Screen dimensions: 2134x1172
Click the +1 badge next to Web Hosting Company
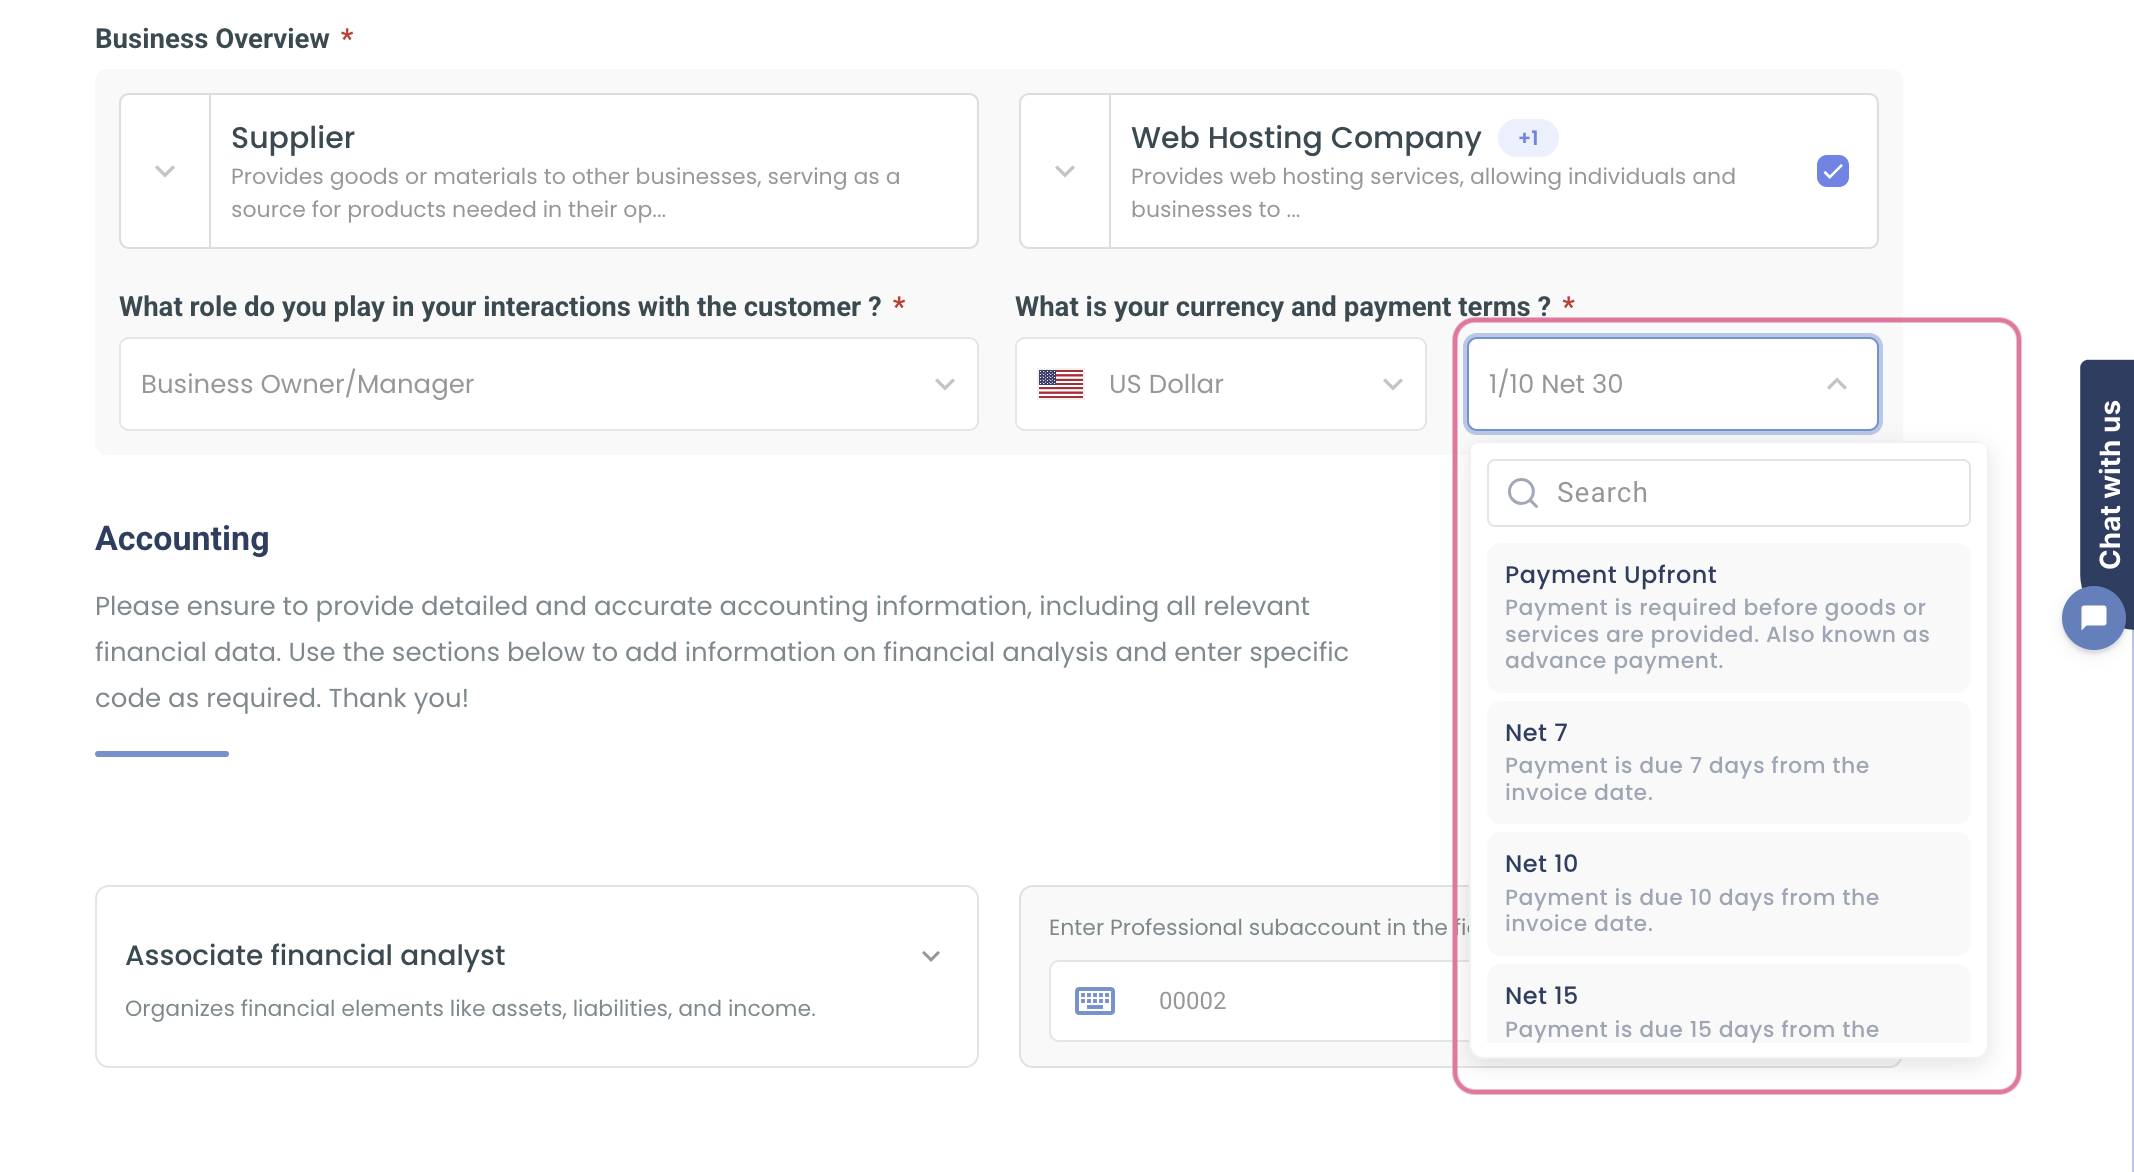tap(1527, 138)
